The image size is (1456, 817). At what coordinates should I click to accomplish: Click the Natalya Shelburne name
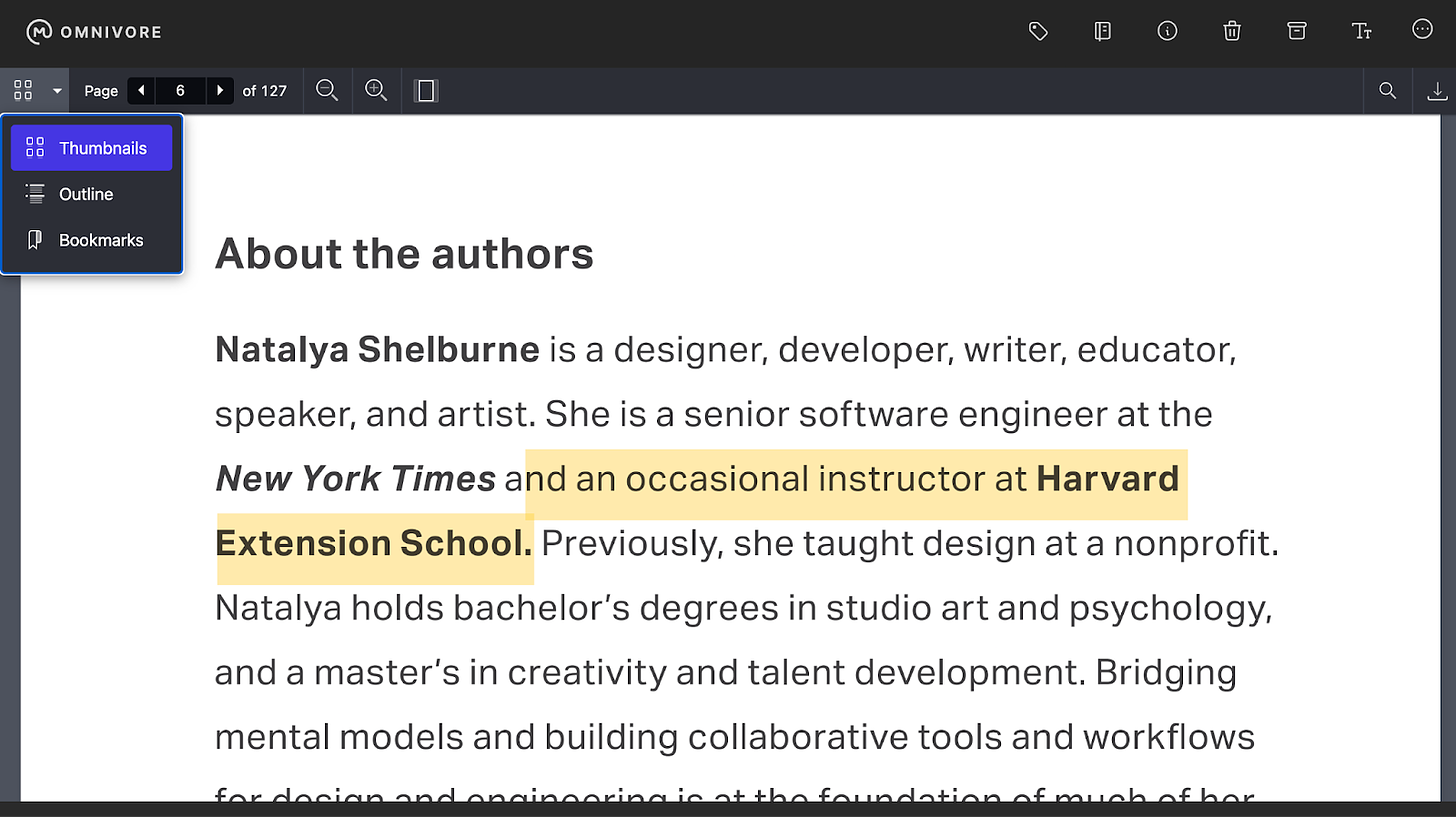coord(377,350)
